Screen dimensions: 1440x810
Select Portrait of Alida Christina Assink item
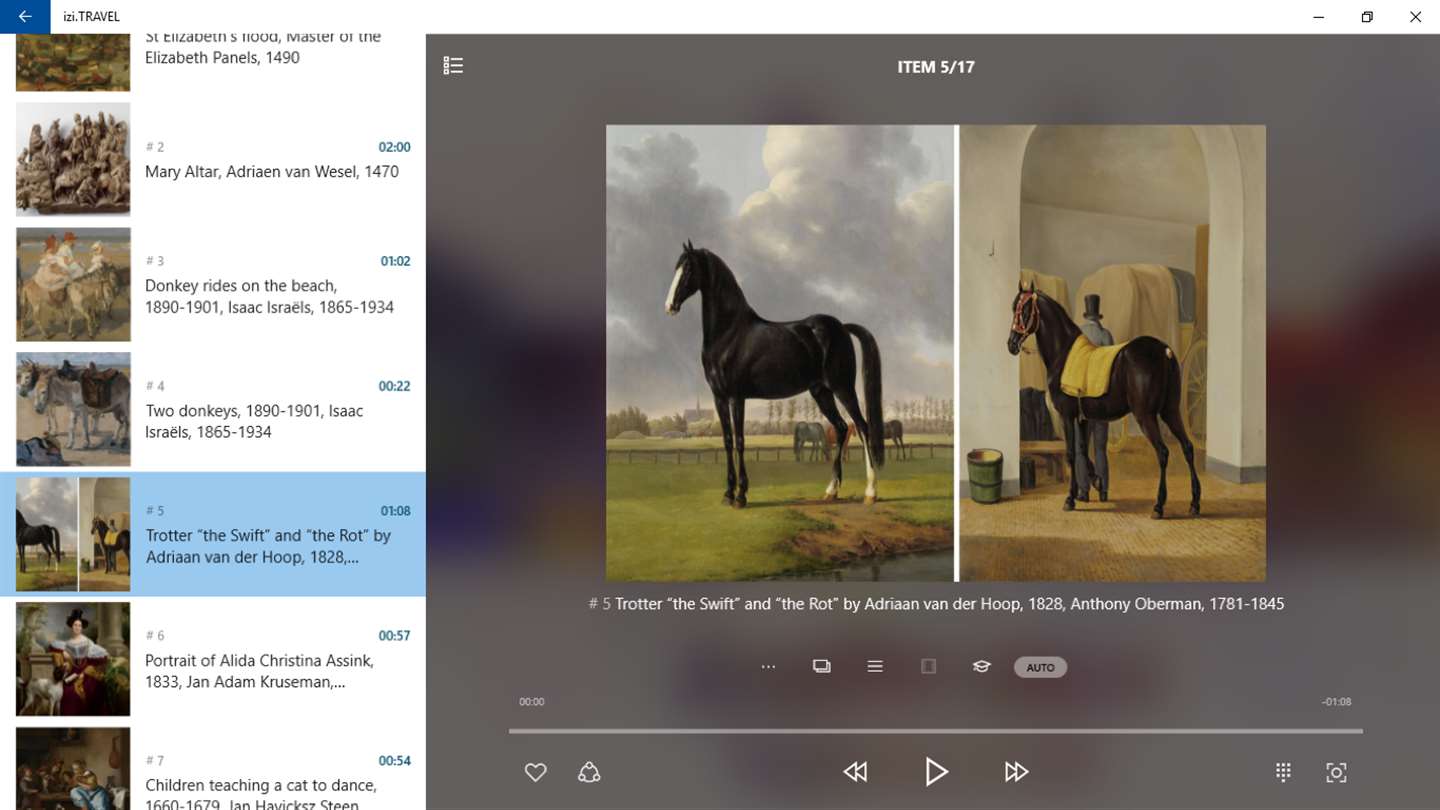click(213, 659)
